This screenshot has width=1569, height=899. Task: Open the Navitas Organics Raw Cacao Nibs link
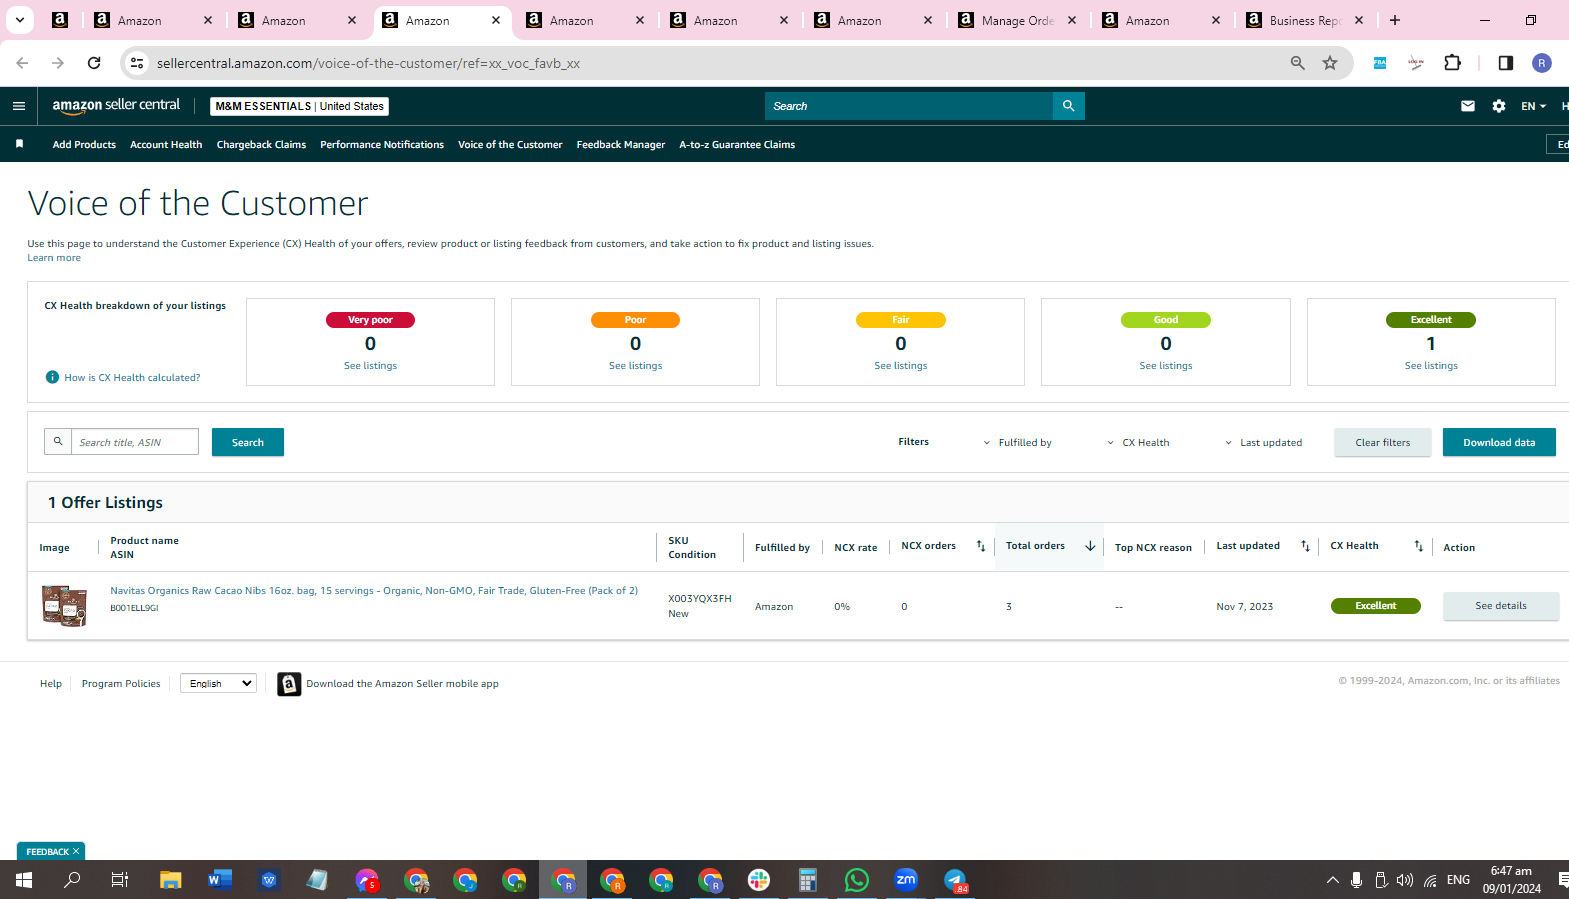click(x=374, y=591)
